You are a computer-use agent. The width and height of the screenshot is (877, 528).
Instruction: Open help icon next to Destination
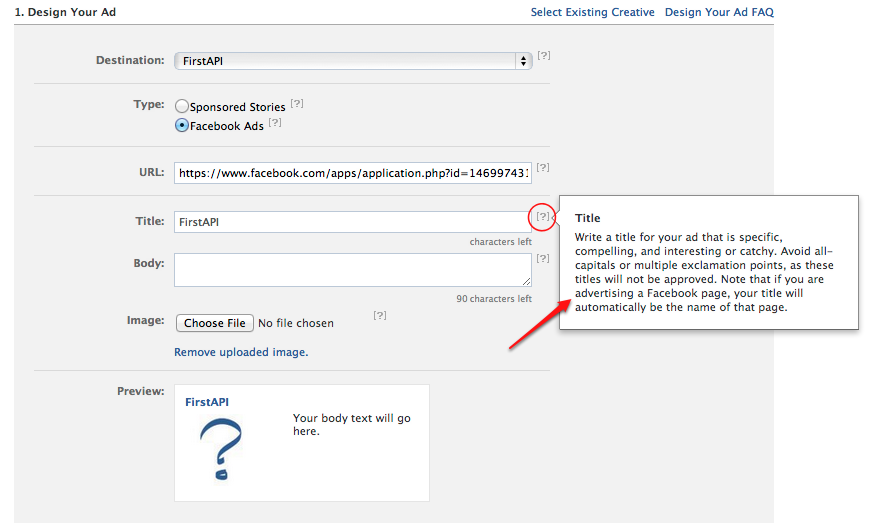[x=544, y=55]
